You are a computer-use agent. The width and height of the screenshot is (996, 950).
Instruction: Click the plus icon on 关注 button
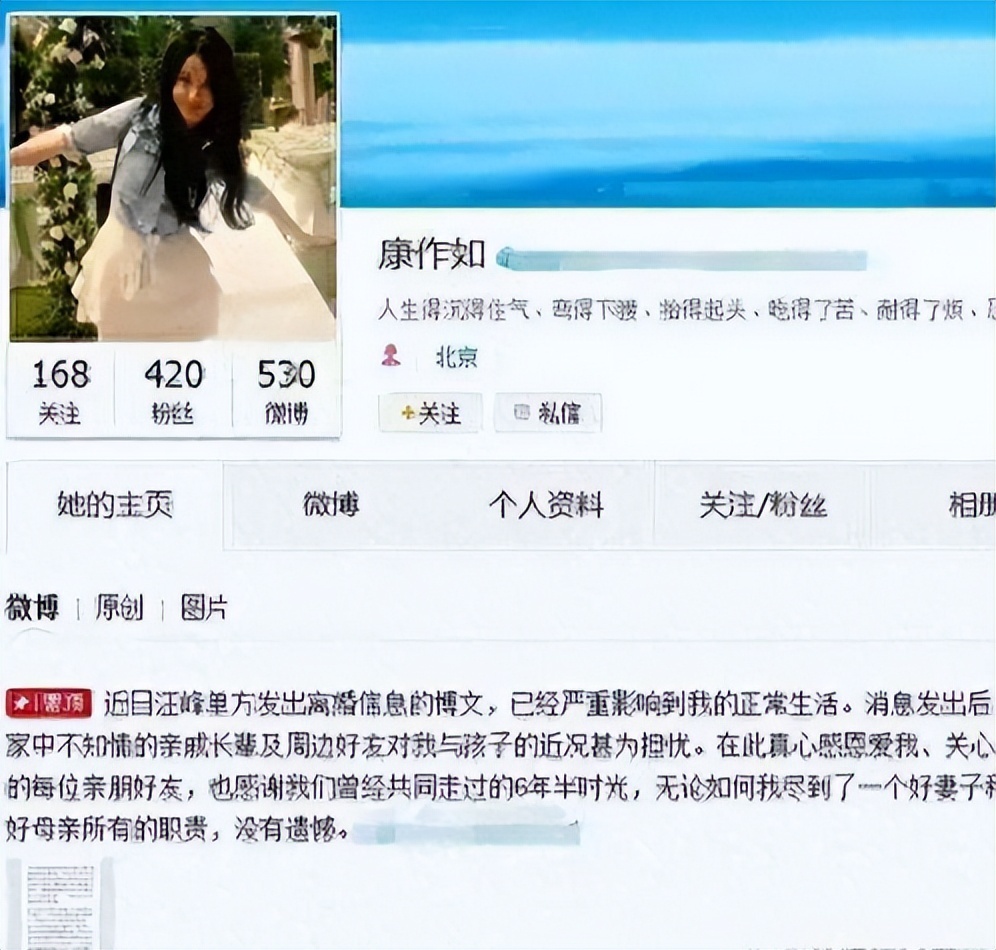pyautogui.click(x=407, y=413)
